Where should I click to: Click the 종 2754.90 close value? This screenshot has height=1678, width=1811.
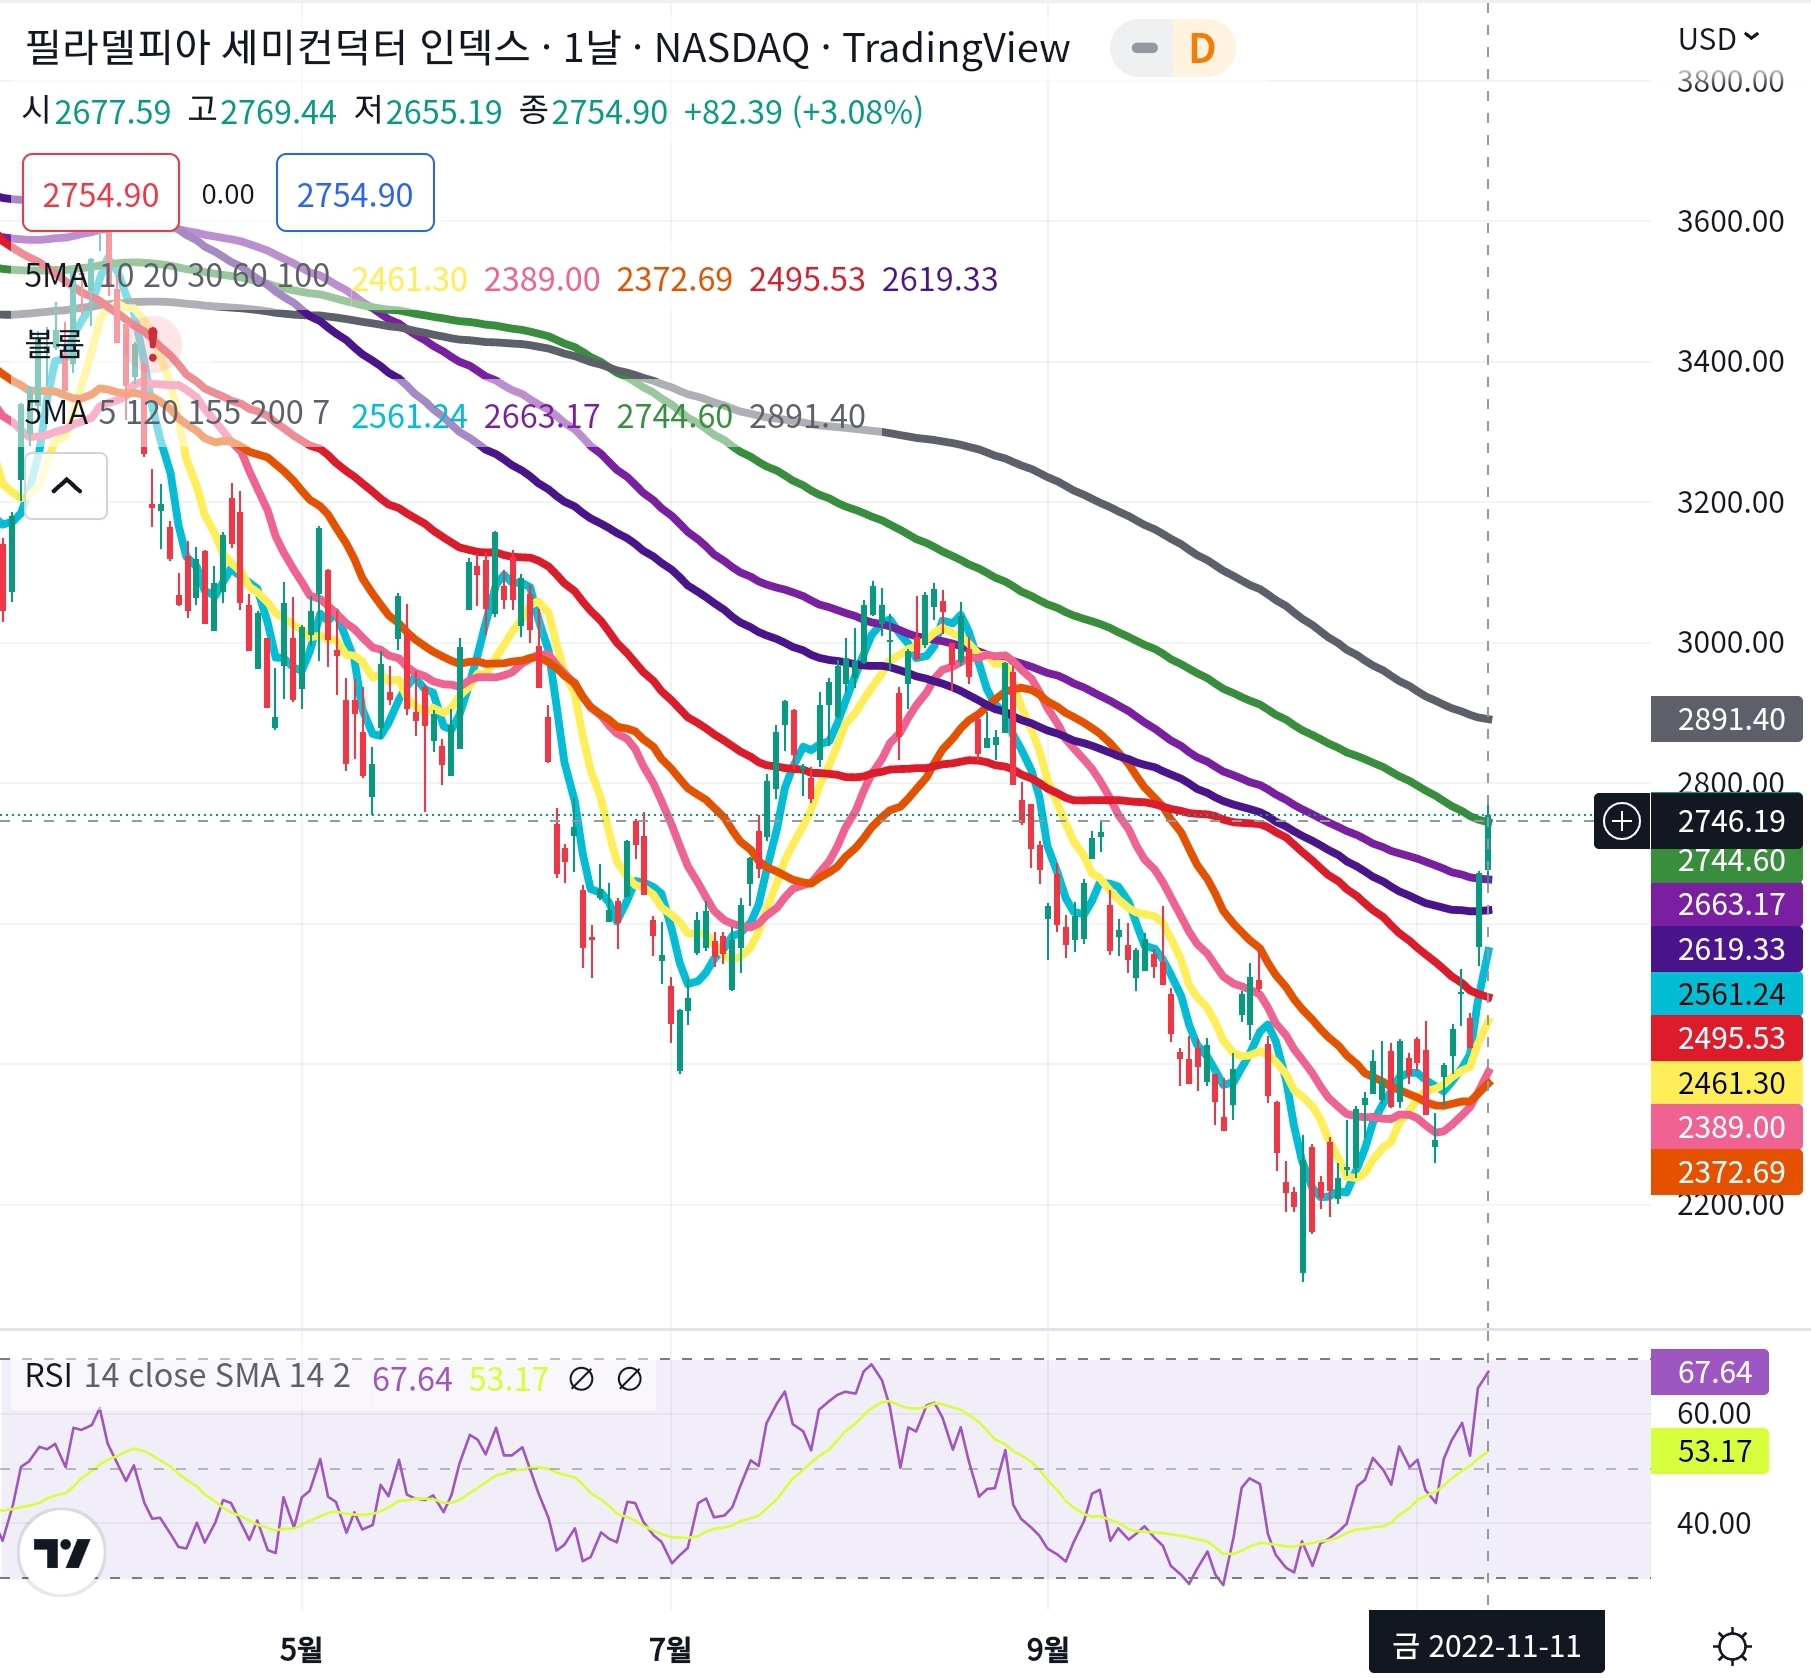pos(593,112)
